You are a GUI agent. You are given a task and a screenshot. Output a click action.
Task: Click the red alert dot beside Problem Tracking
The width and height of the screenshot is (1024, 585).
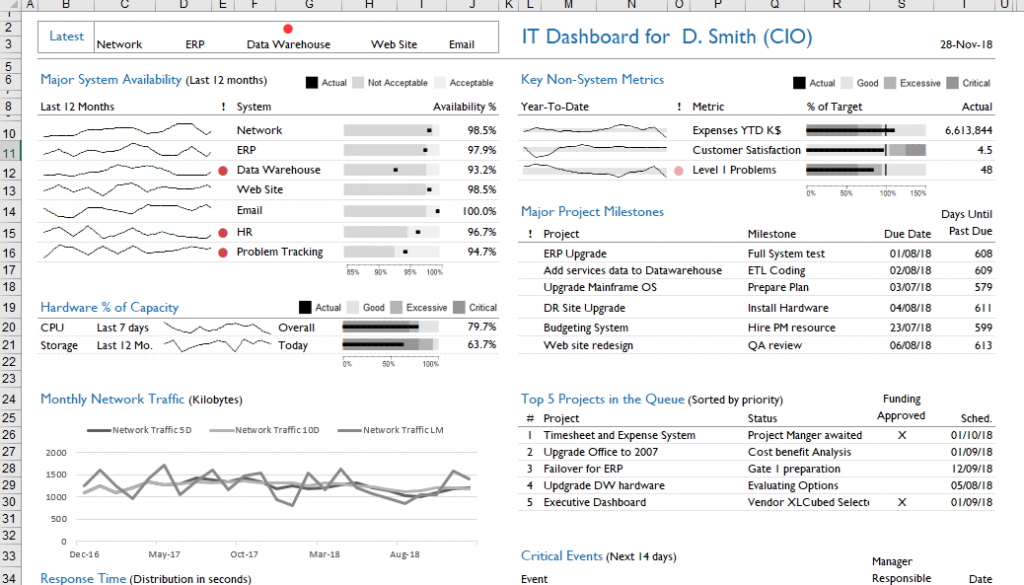pos(222,252)
